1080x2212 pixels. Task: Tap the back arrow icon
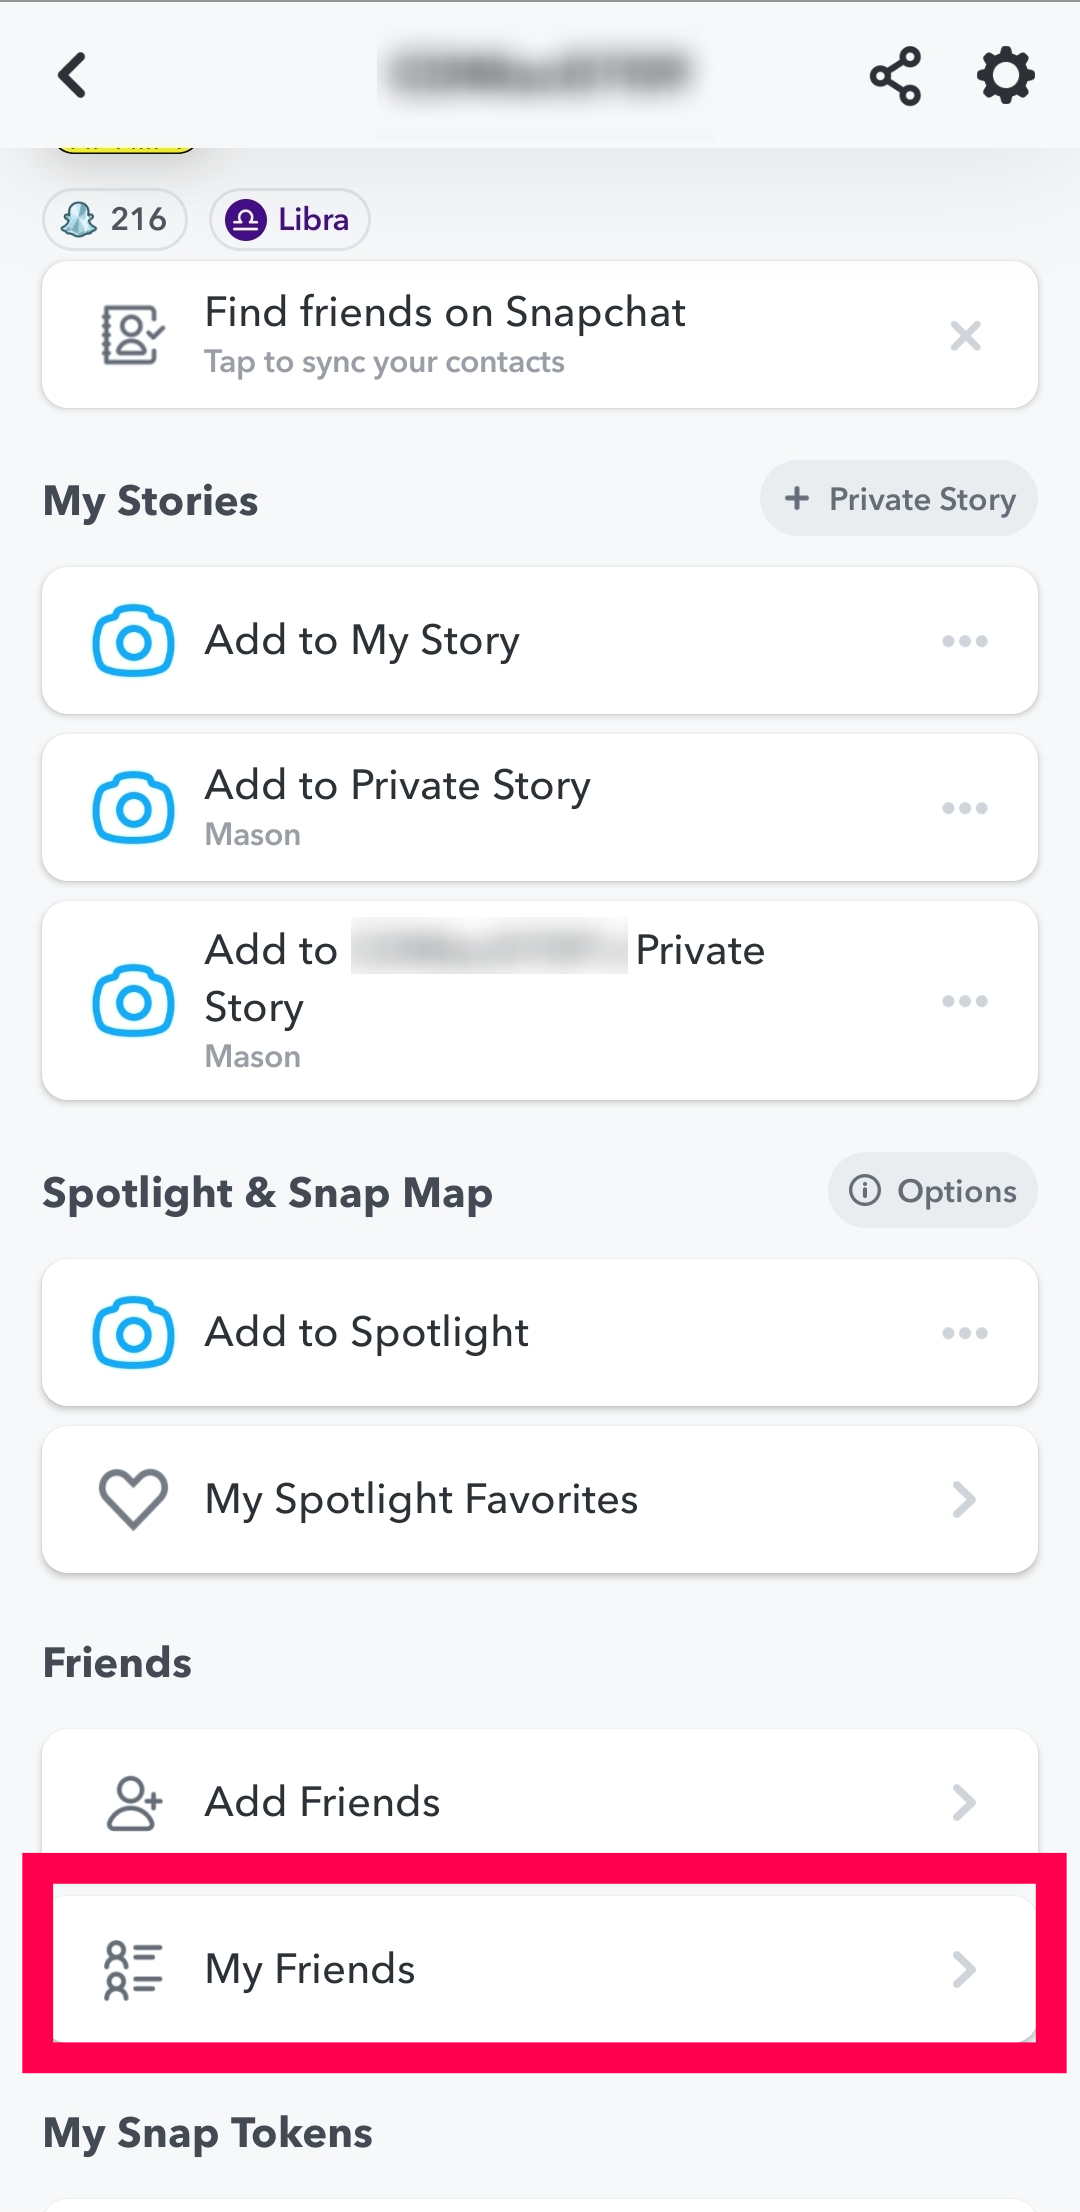[x=72, y=75]
